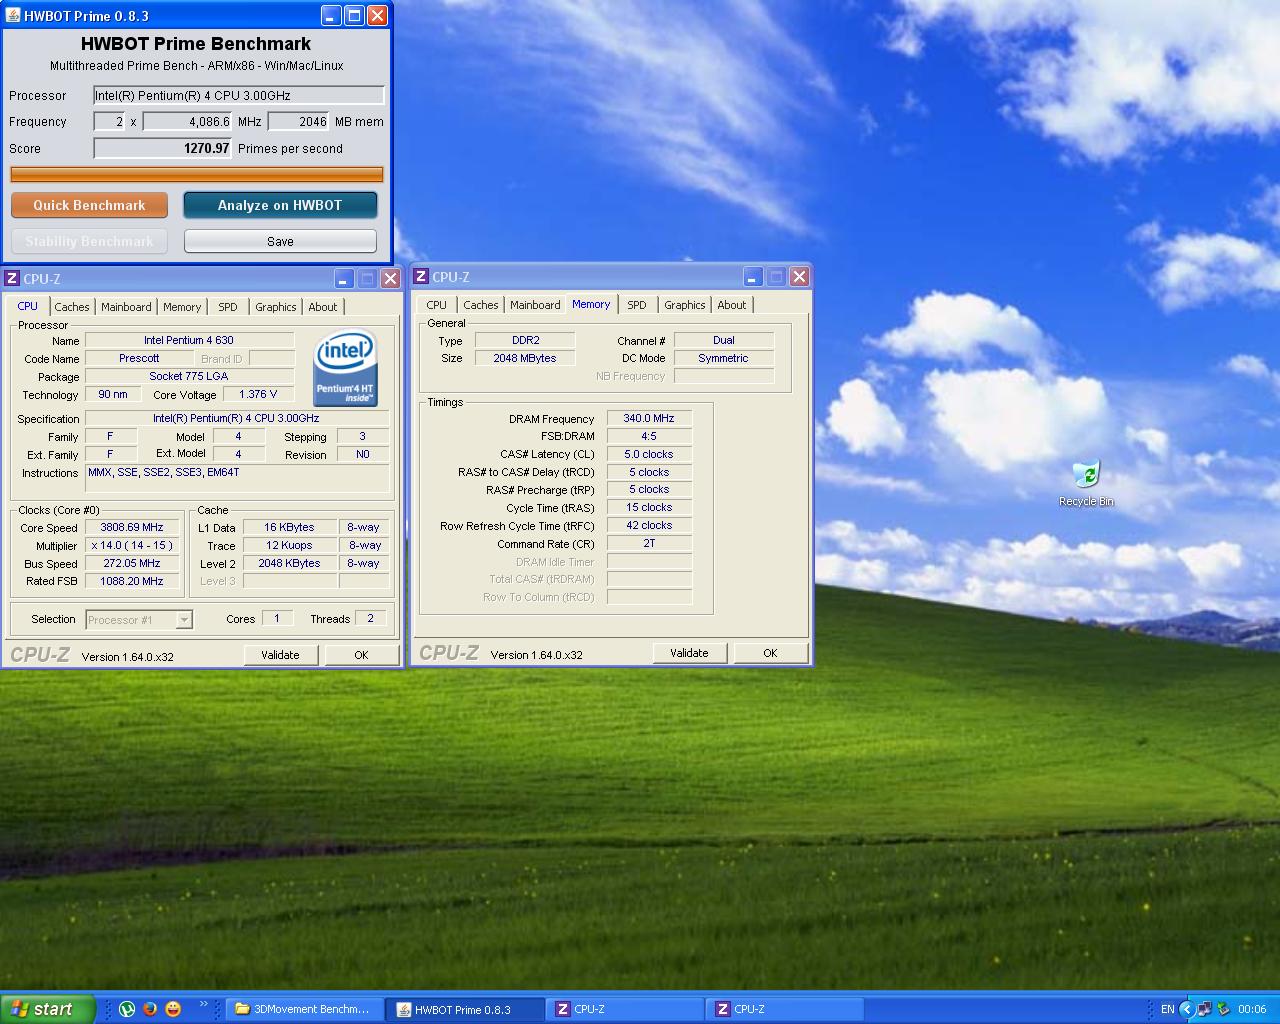Save the HWBOT Prime benchmark result
Viewport: 1280px width, 1024px height.
280,241
